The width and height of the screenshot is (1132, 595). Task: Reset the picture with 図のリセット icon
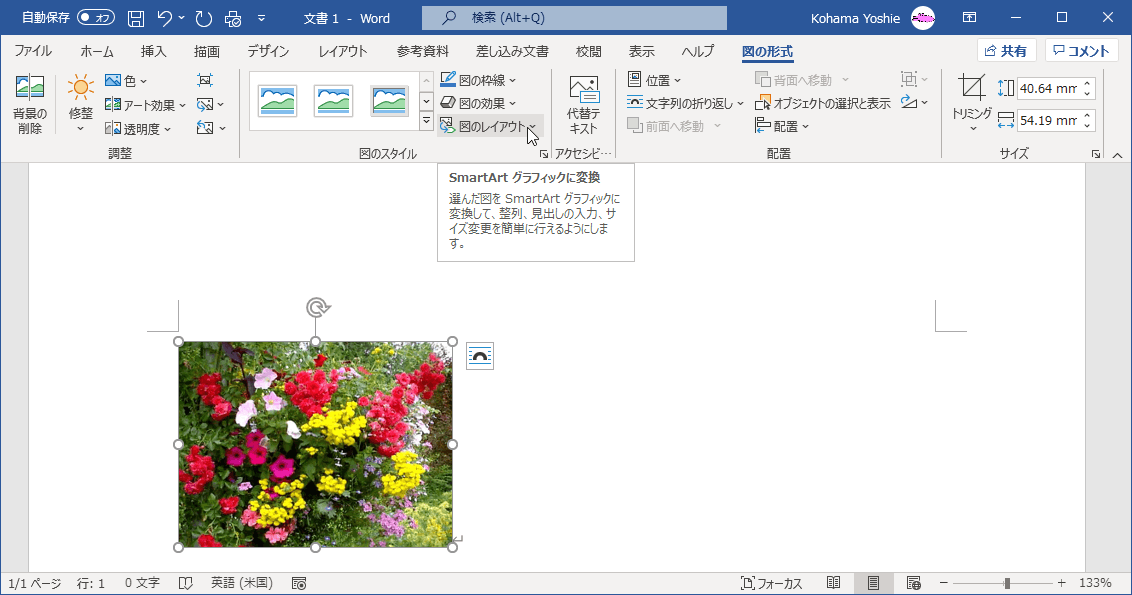203,128
